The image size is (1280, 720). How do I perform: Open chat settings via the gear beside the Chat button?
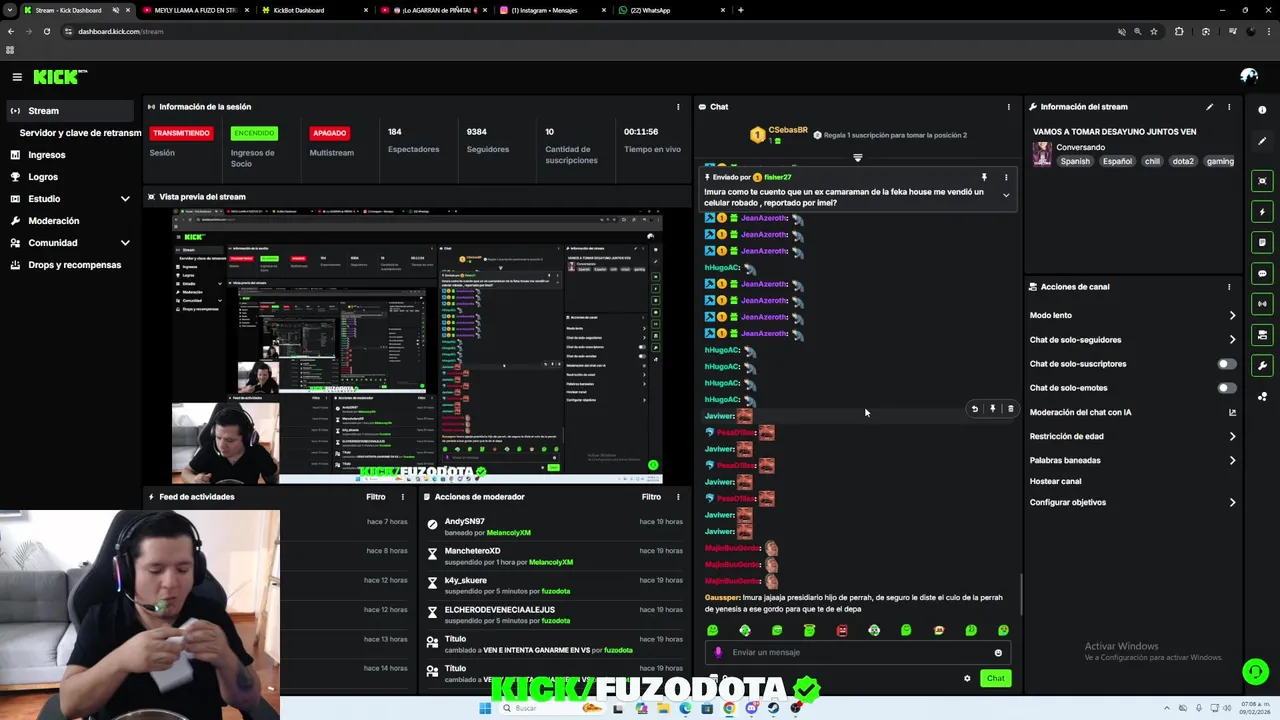(967, 678)
